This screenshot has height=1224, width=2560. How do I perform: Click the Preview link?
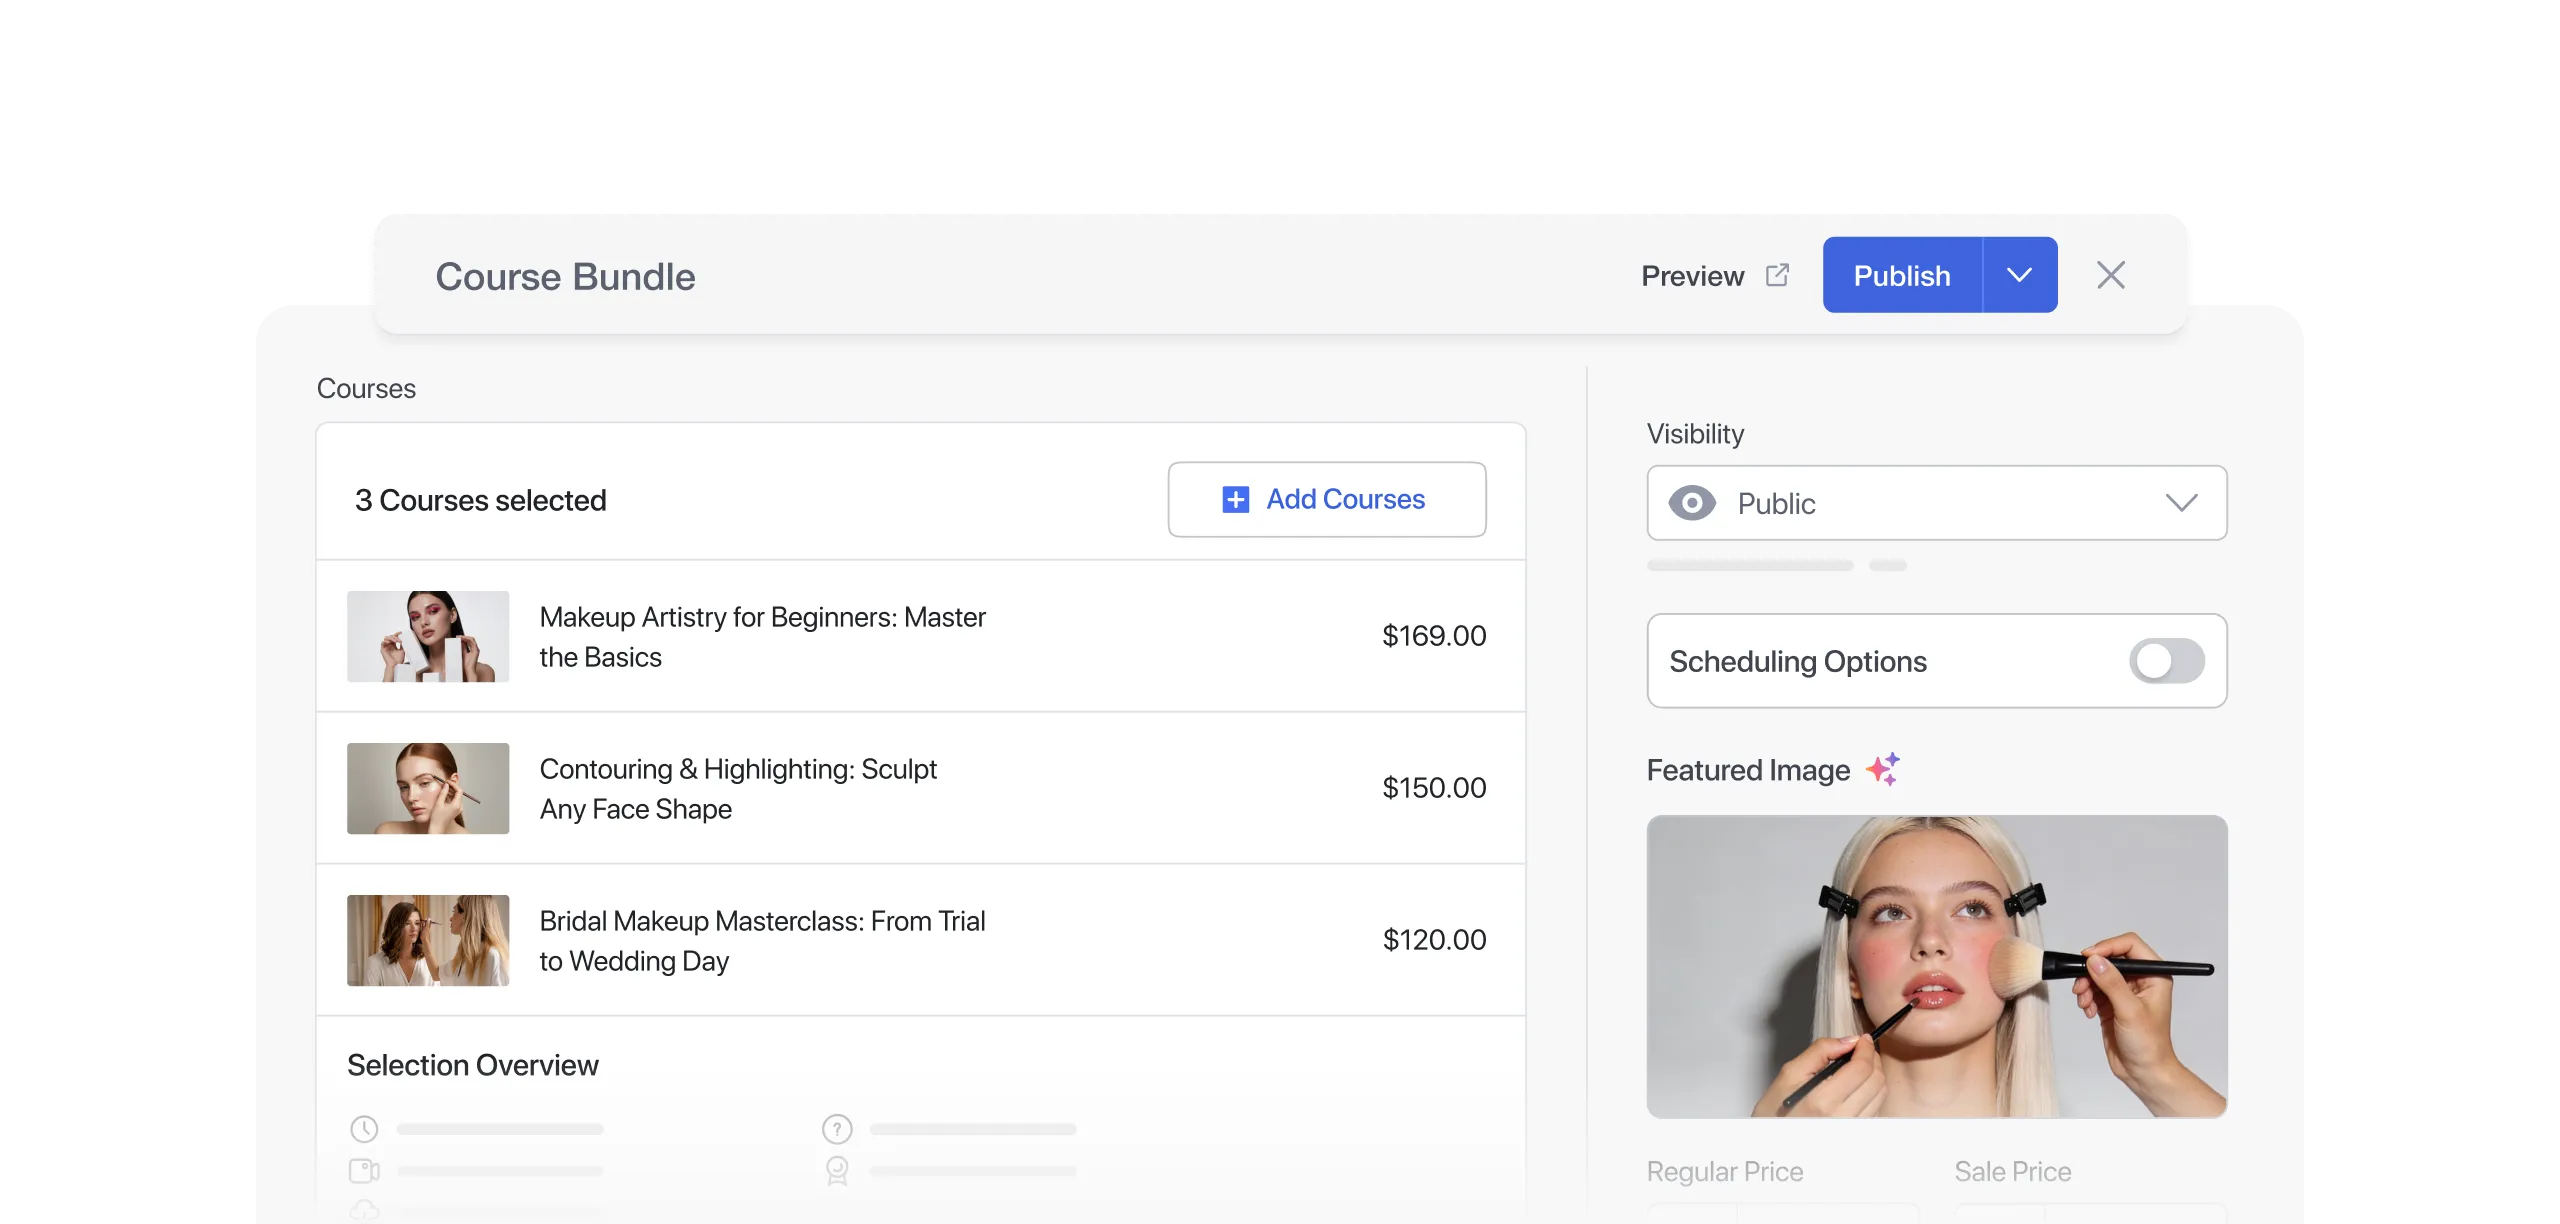coord(1692,276)
